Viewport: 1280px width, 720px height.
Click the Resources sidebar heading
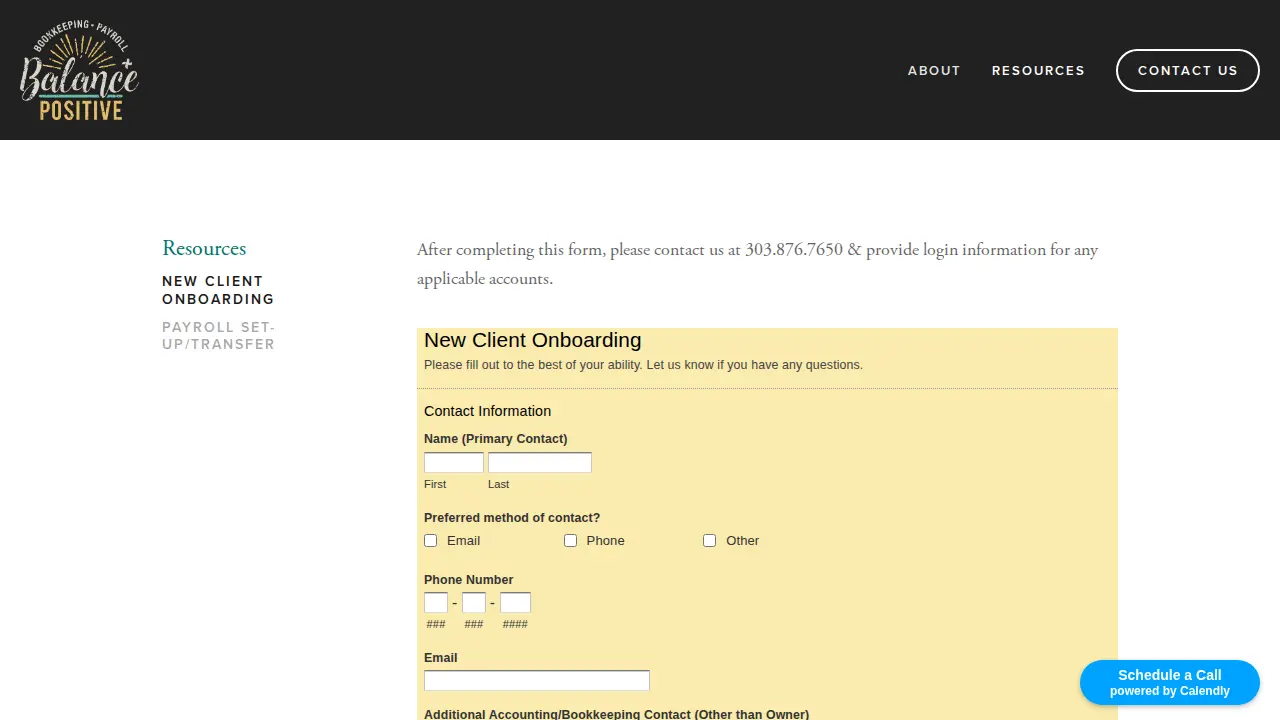point(204,248)
